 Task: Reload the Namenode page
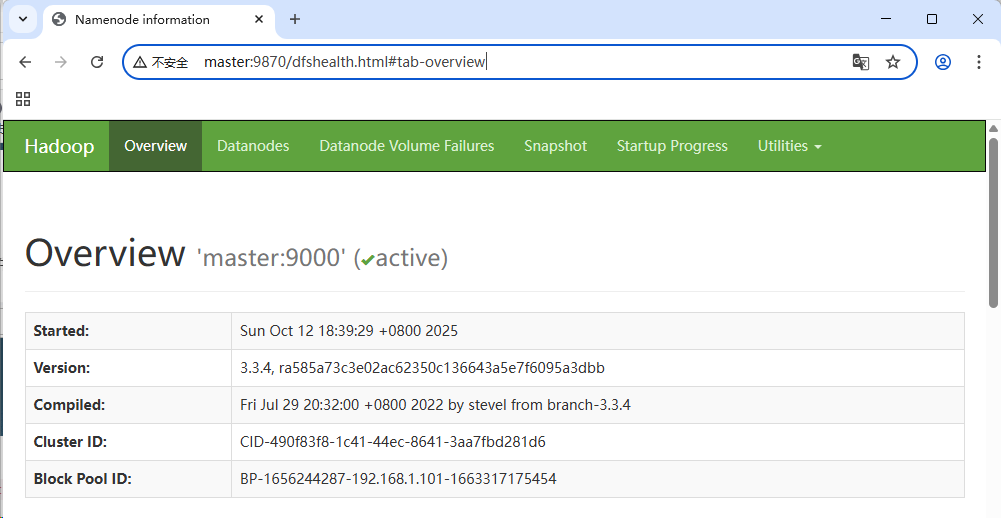(97, 62)
